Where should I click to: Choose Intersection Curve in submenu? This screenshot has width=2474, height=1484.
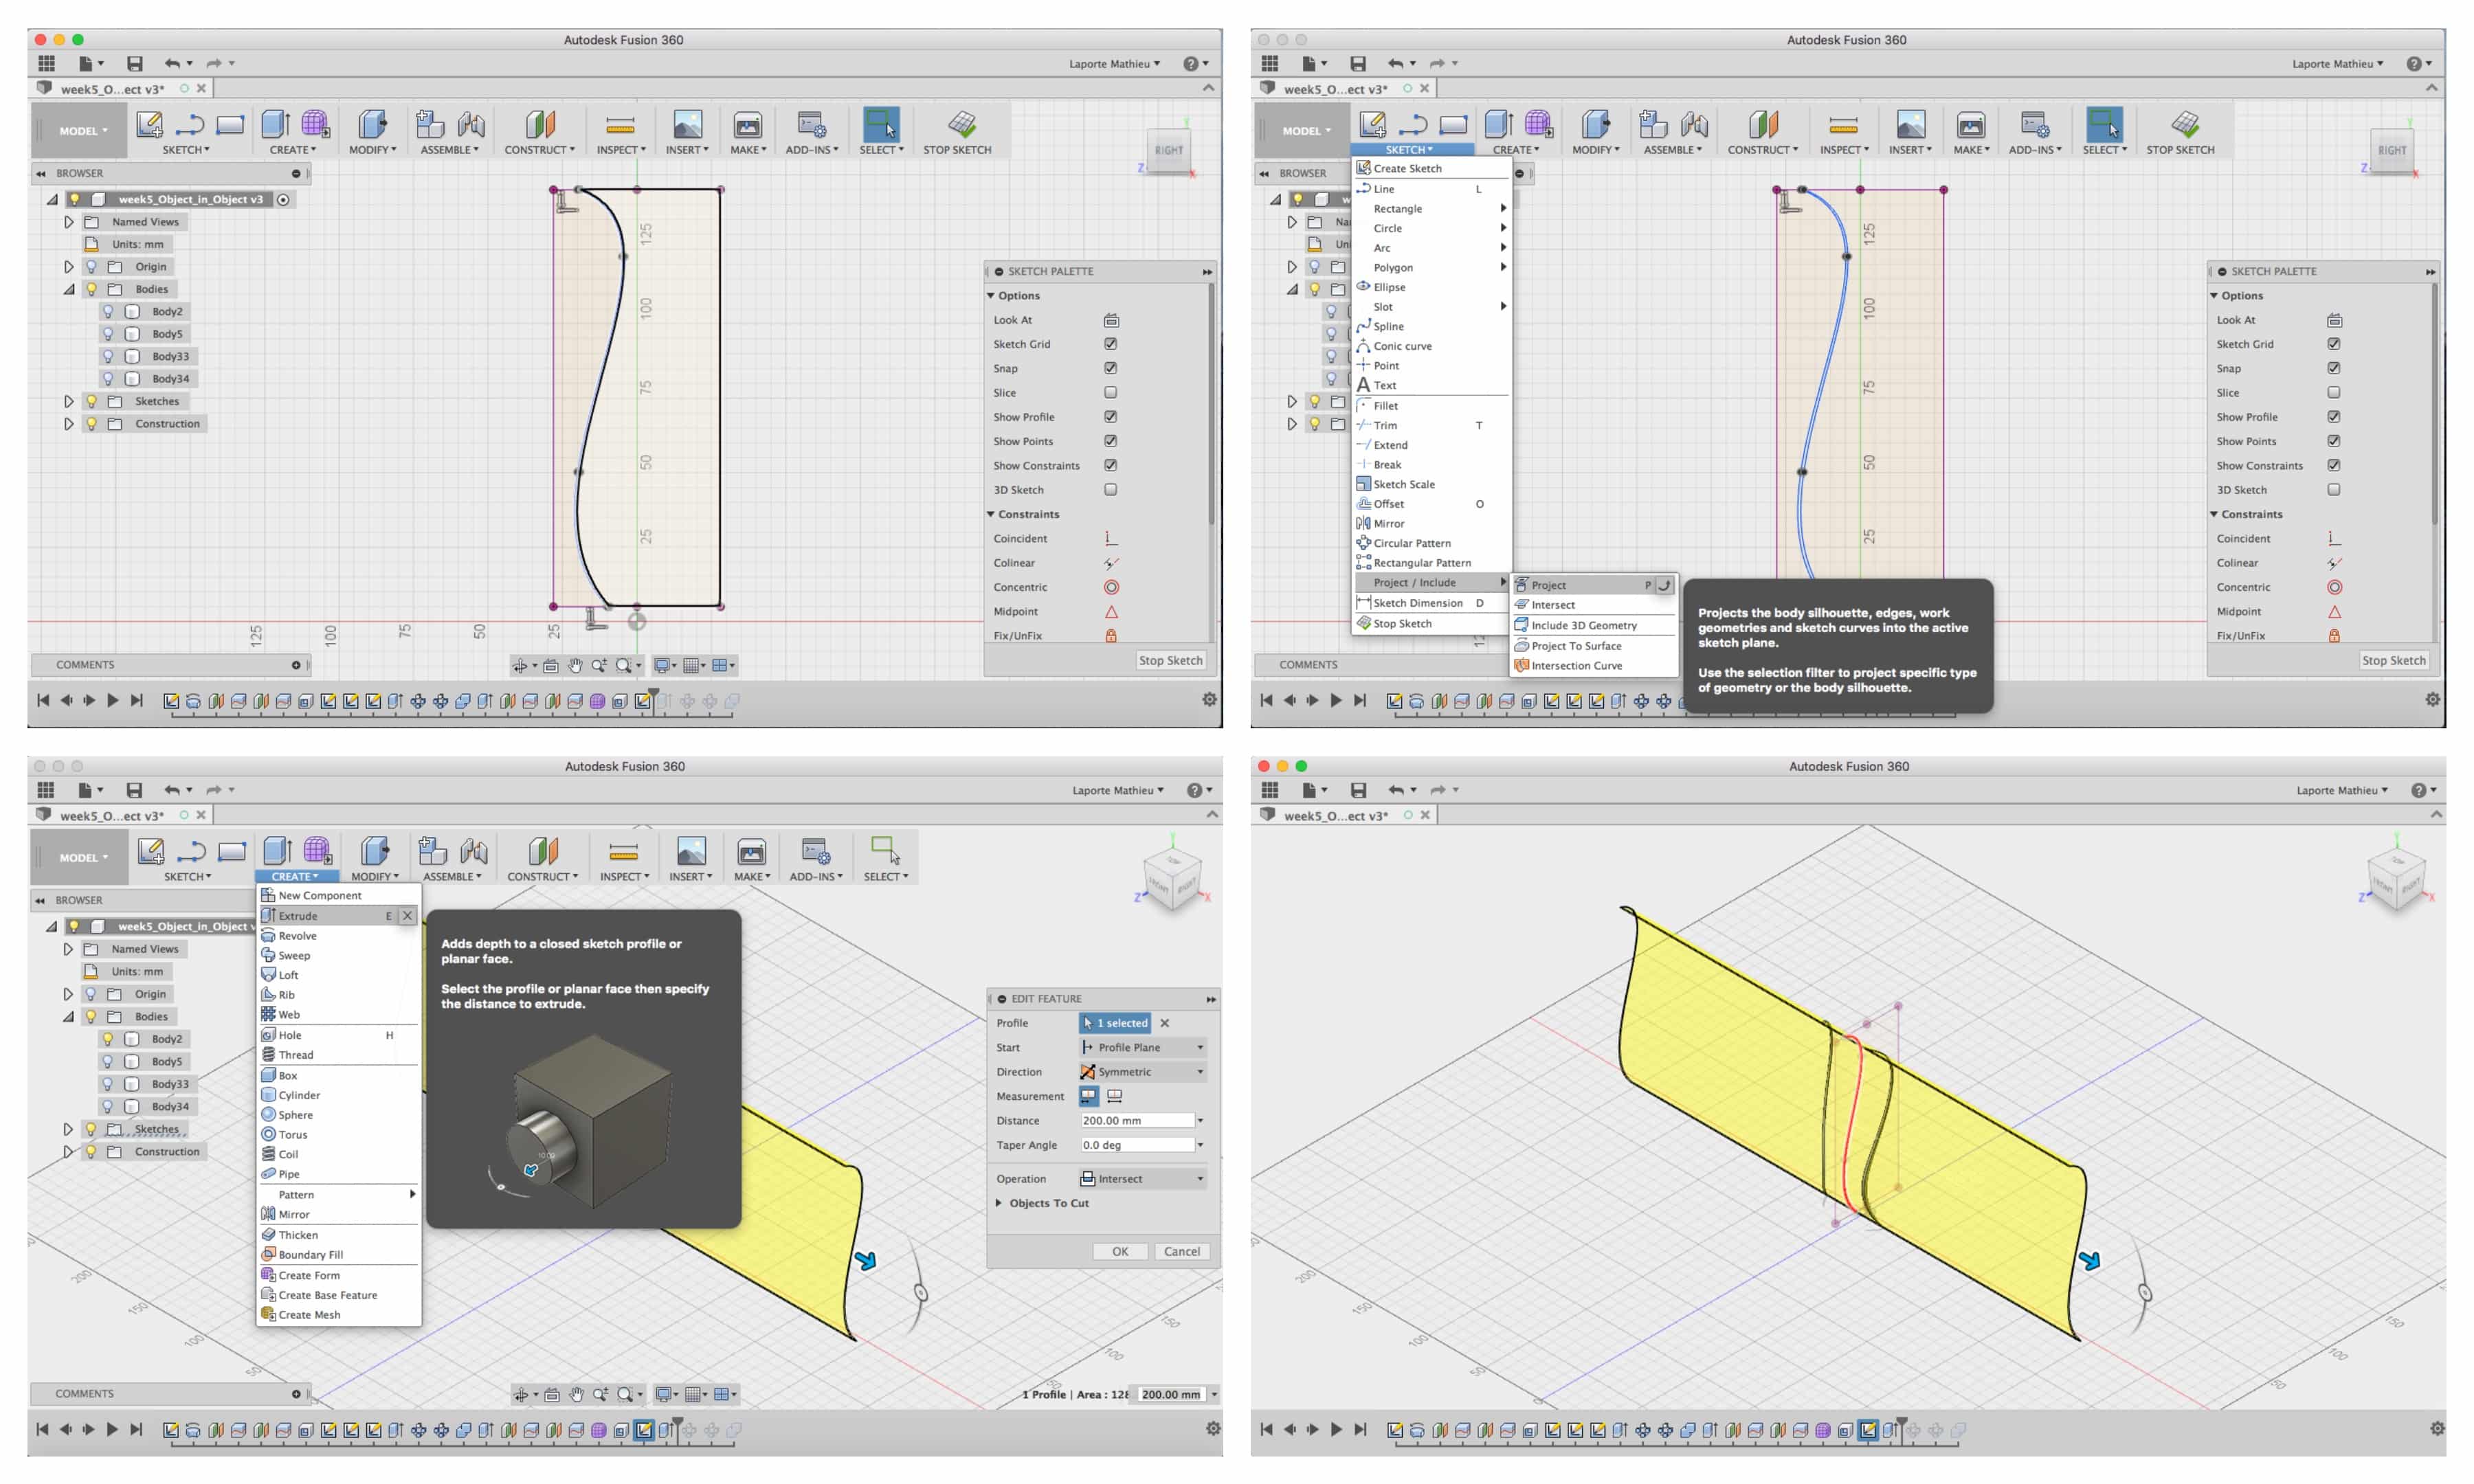pos(1593,666)
